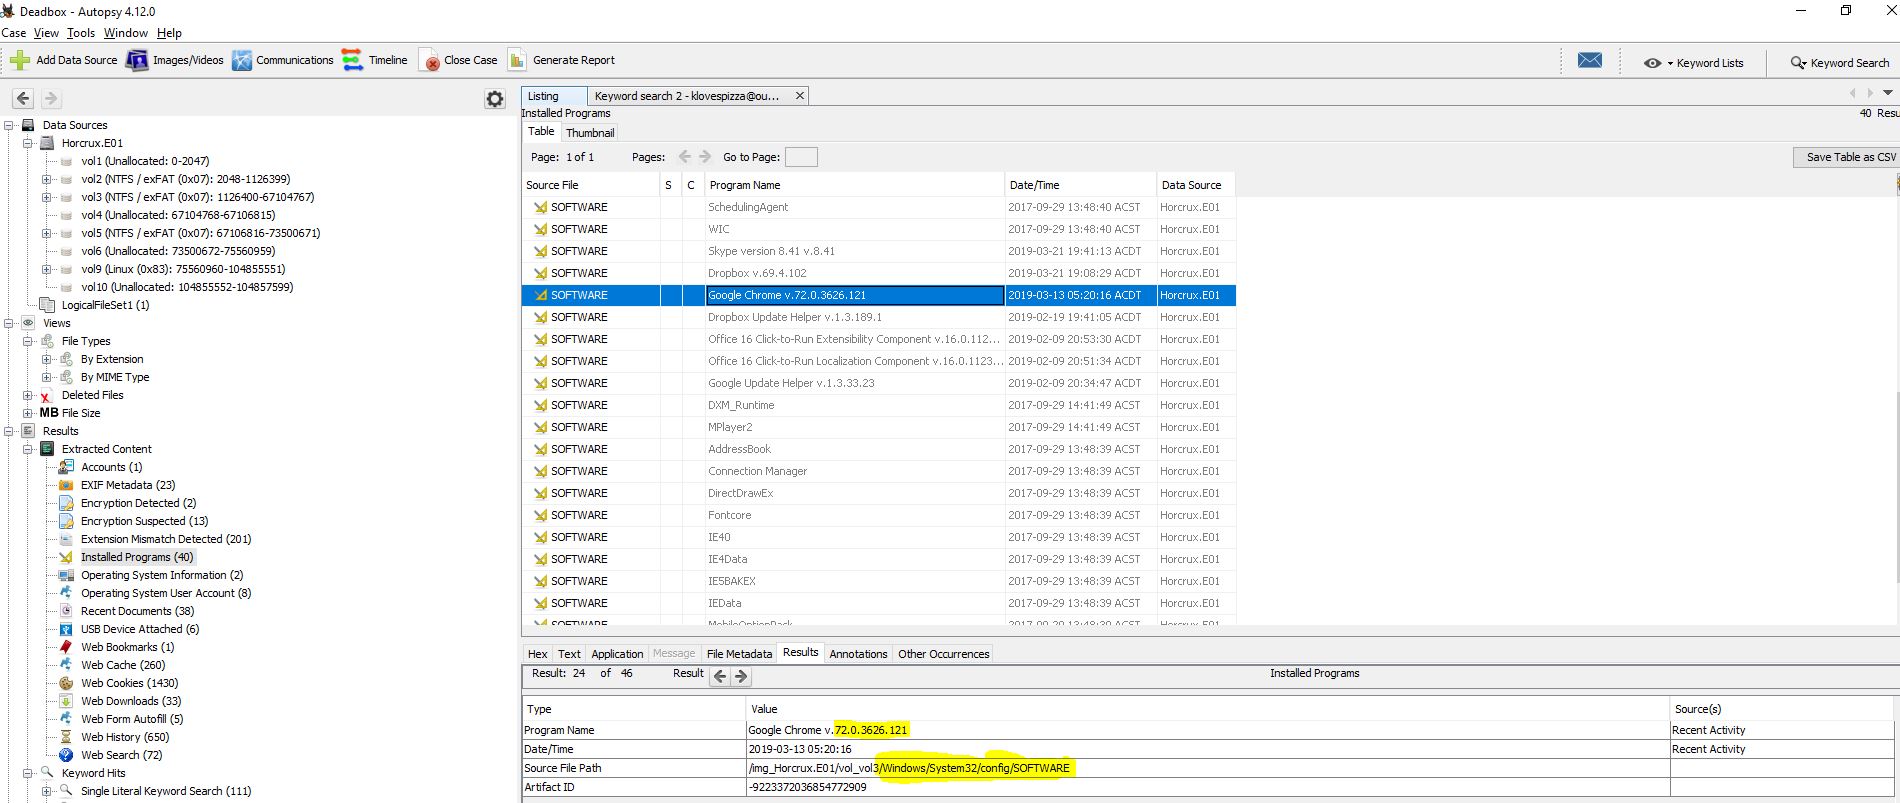Screen dimensions: 1900x803
Task: Switch to File Metadata tab
Action: [739, 654]
